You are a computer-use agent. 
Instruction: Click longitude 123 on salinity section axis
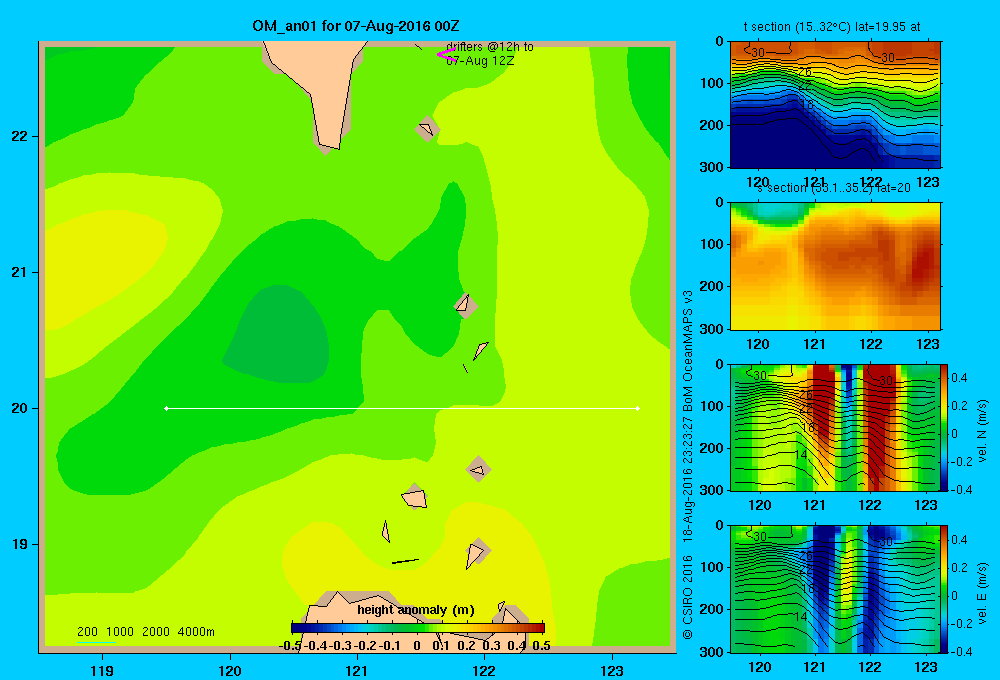pyautogui.click(x=927, y=344)
